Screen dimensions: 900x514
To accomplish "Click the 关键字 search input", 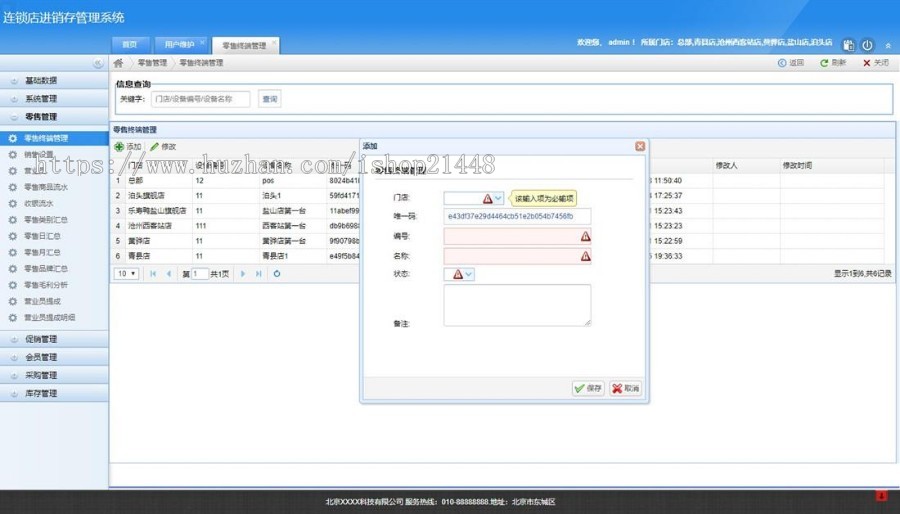I will coord(200,99).
